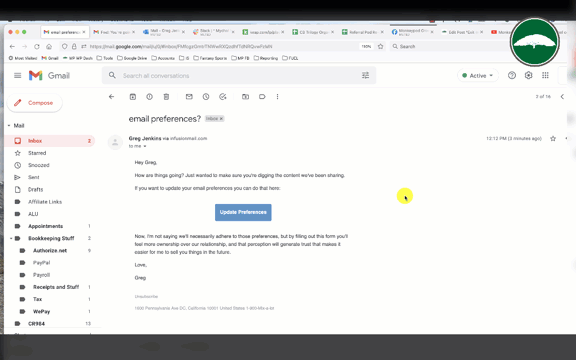Open the Accounts bookmarks folder
Screen dimensions: 576x360
click(x=163, y=58)
